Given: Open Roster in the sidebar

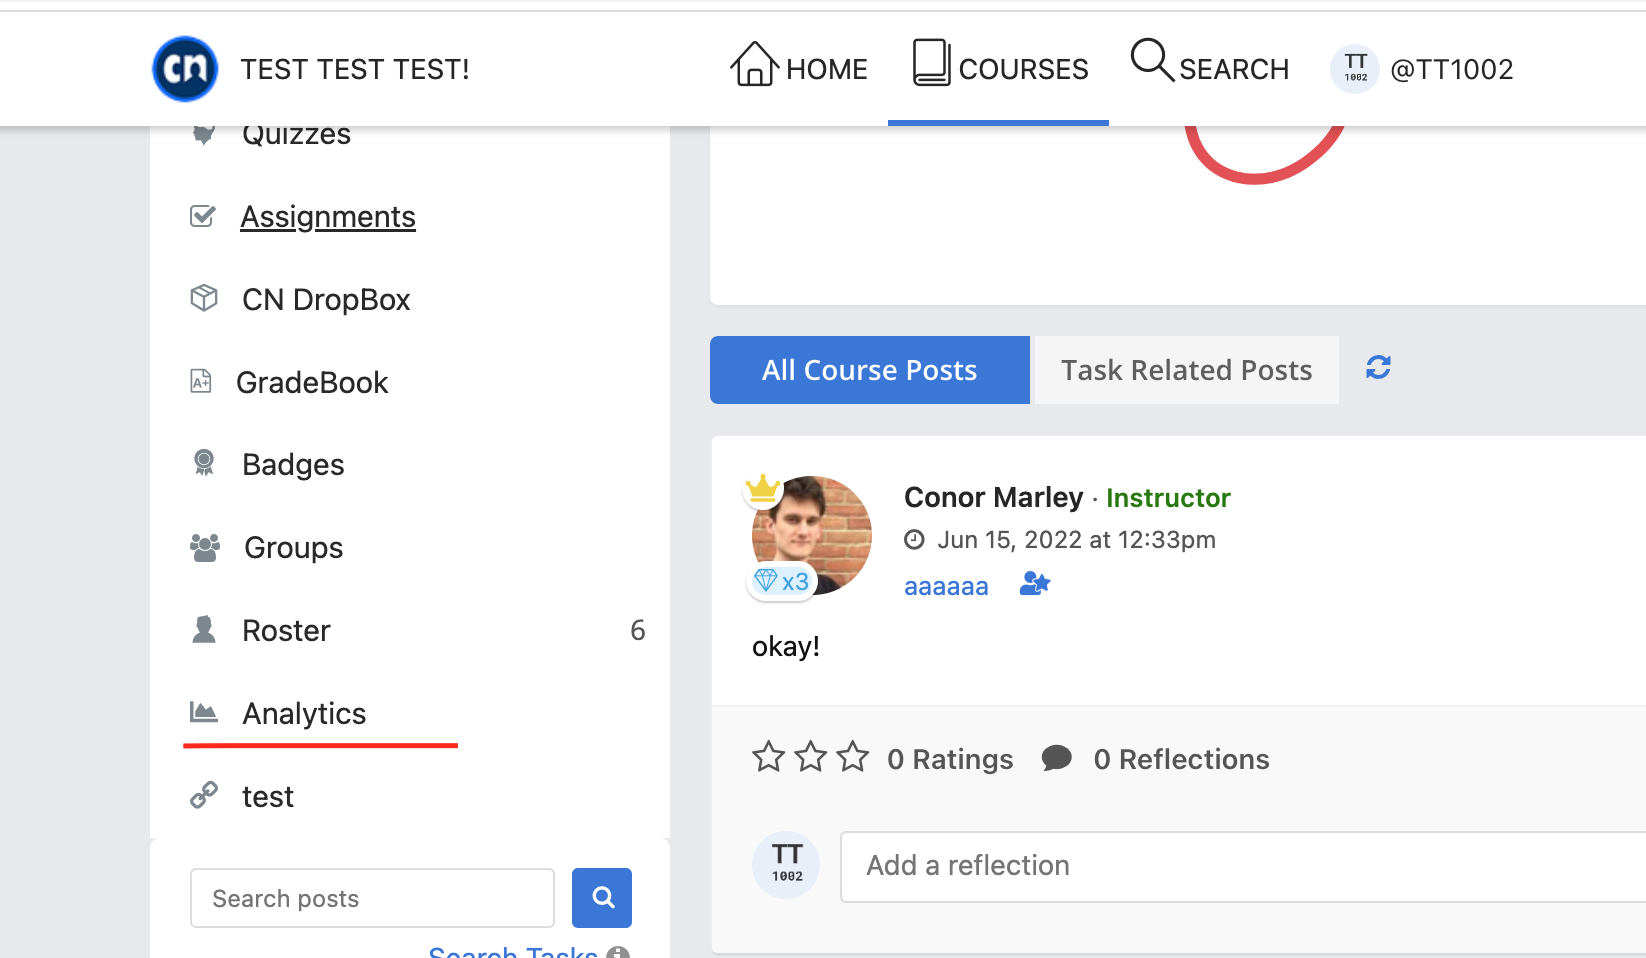Looking at the screenshot, I should click(286, 631).
